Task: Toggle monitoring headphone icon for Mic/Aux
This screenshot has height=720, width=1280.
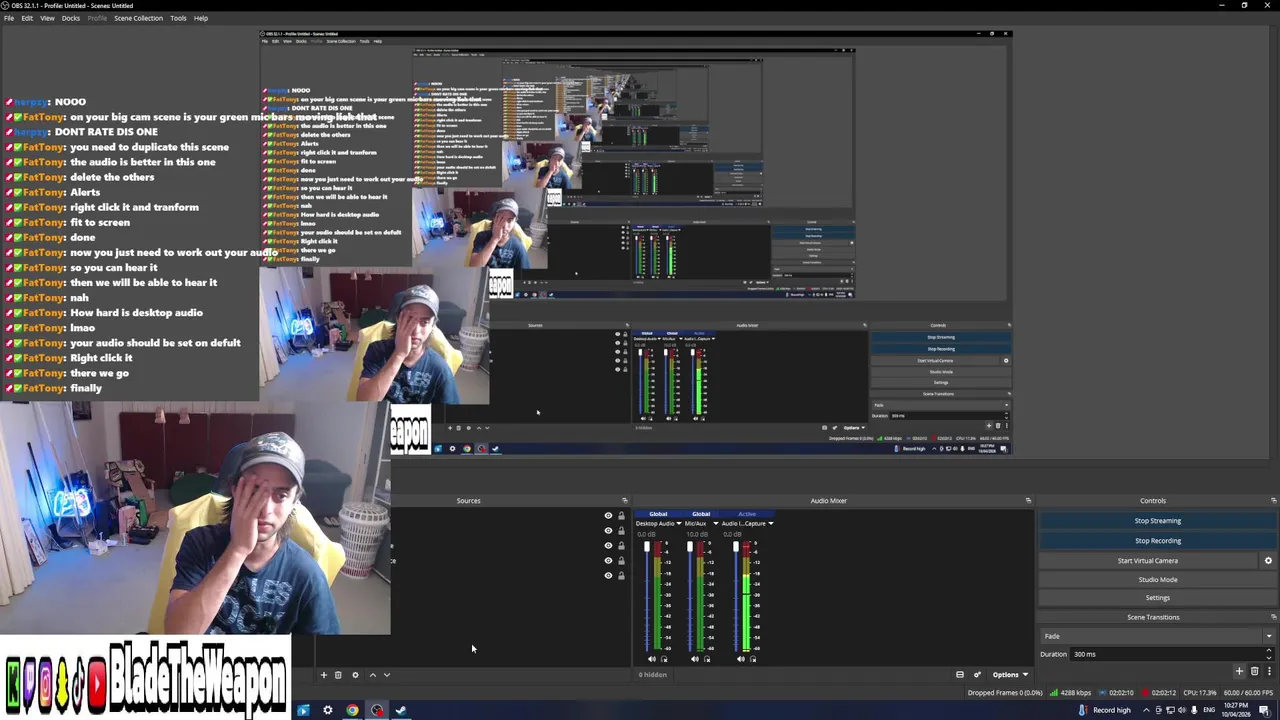Action: pos(707,659)
